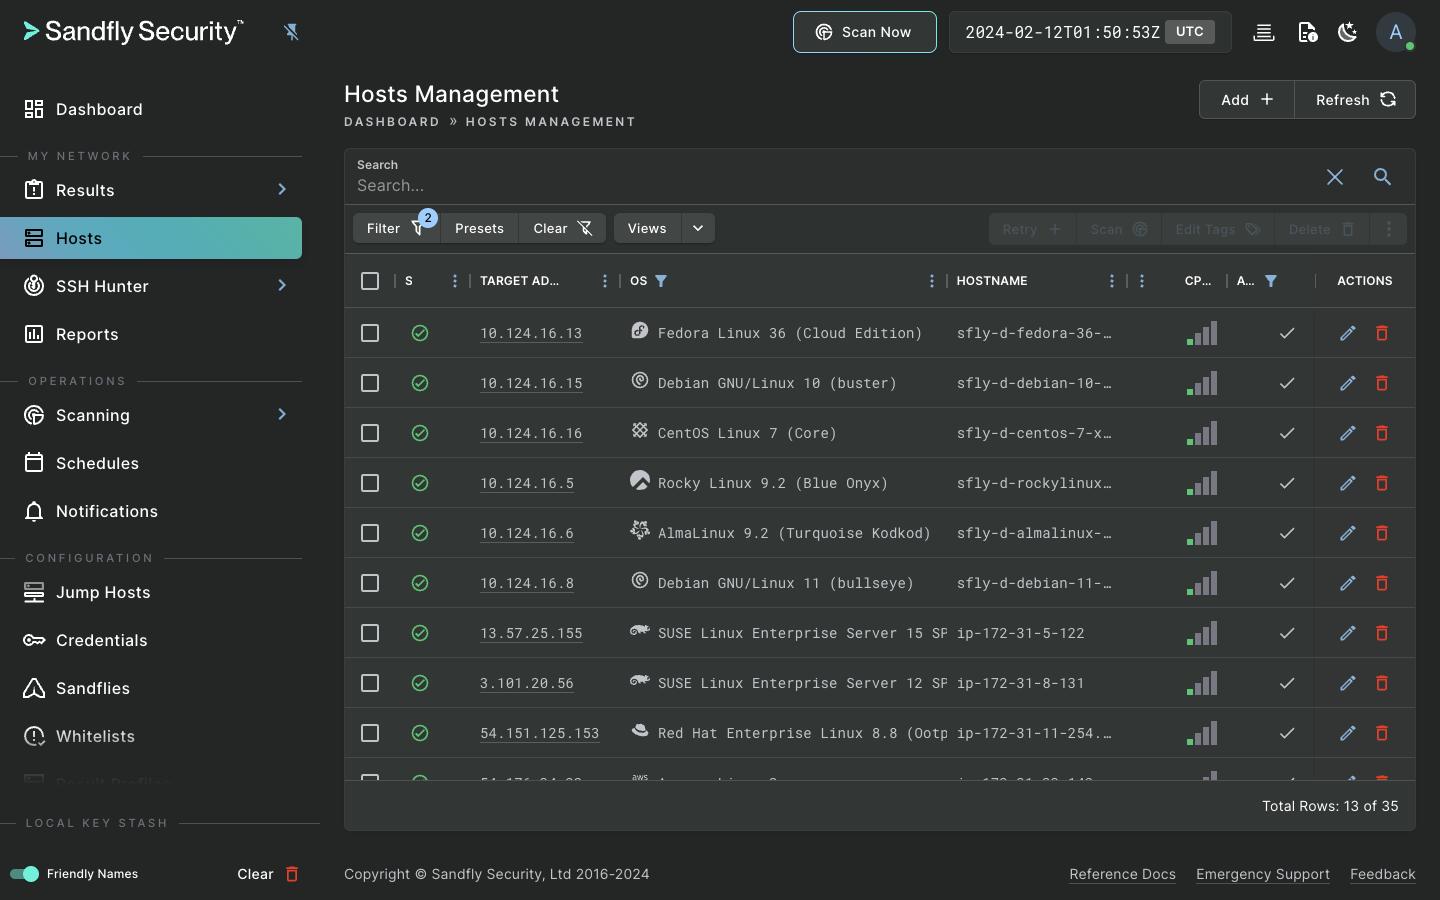This screenshot has height=900, width=1440.
Task: Edit host 54.151.125.153 with pencil icon
Action: (1348, 733)
